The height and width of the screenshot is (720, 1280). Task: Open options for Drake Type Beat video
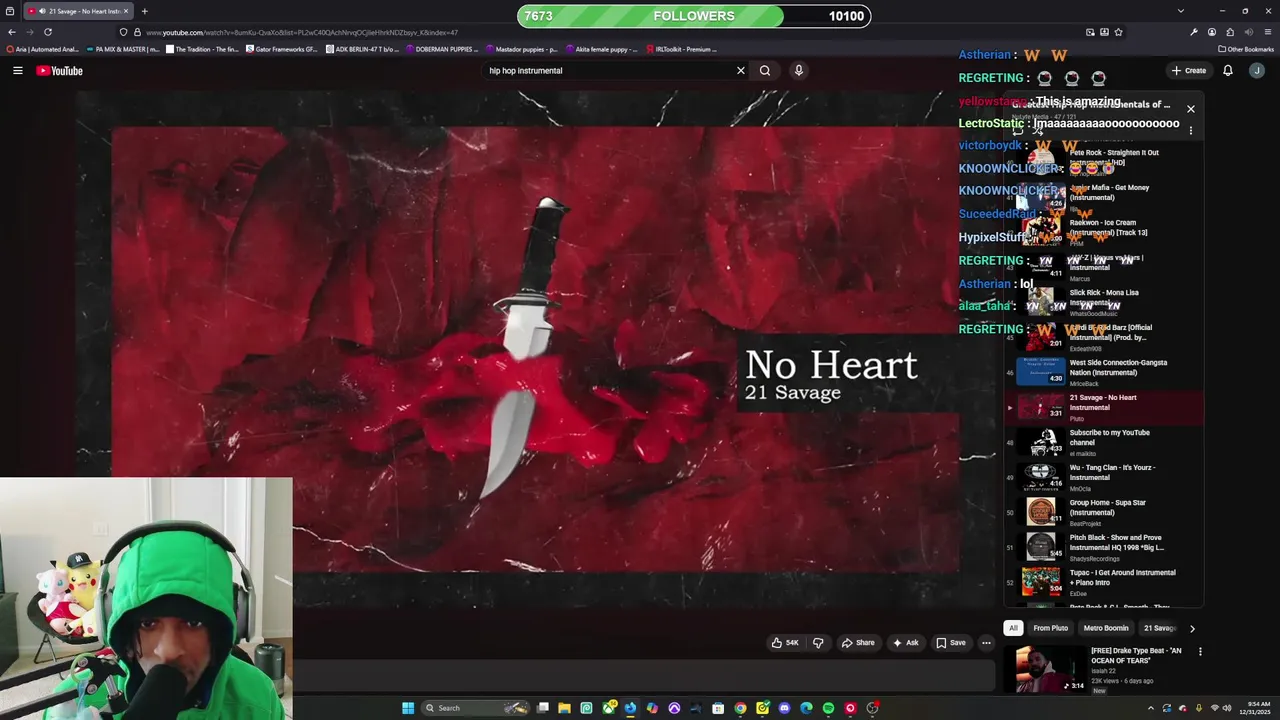1200,651
